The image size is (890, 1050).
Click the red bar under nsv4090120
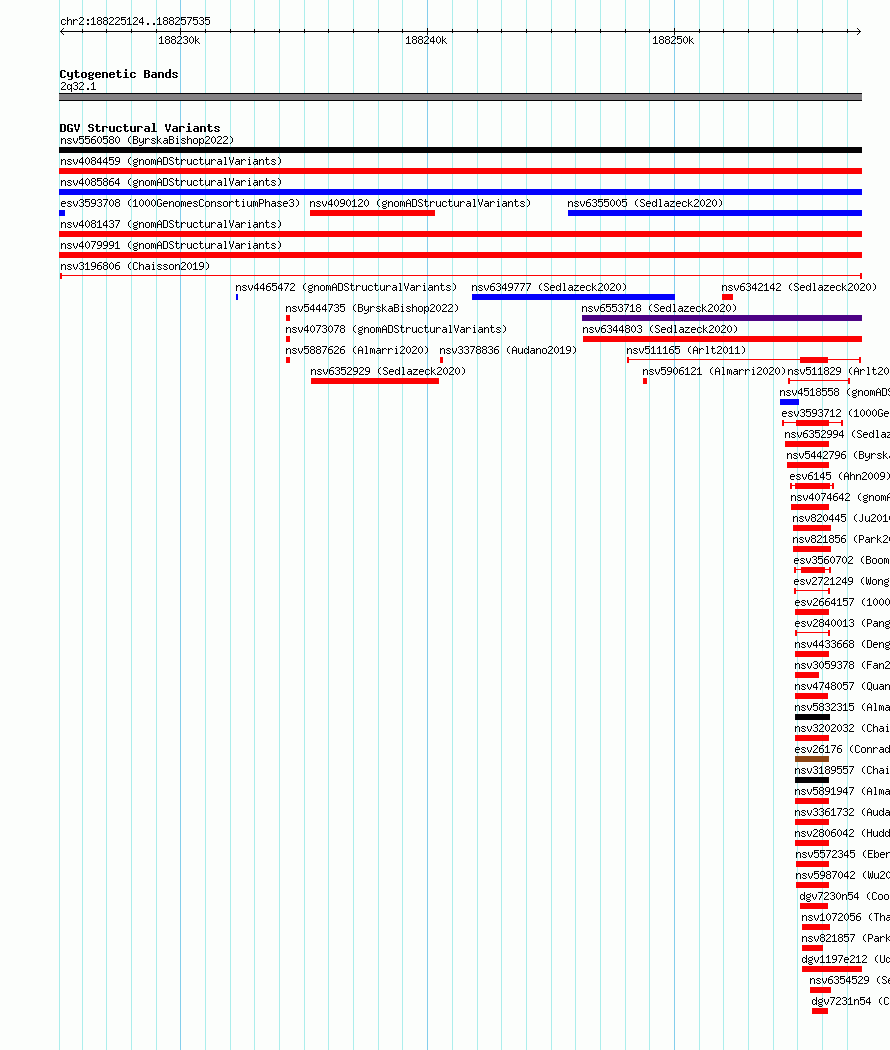pos(372,213)
